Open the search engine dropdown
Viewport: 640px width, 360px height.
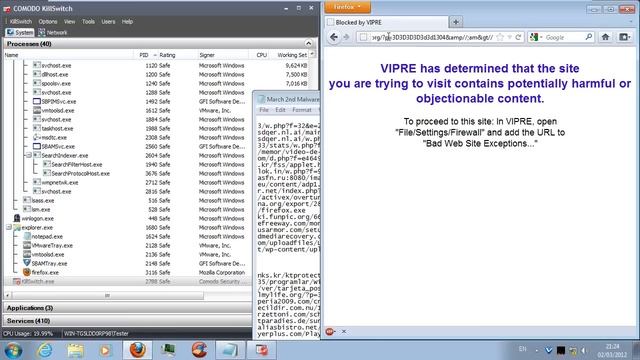click(536, 37)
